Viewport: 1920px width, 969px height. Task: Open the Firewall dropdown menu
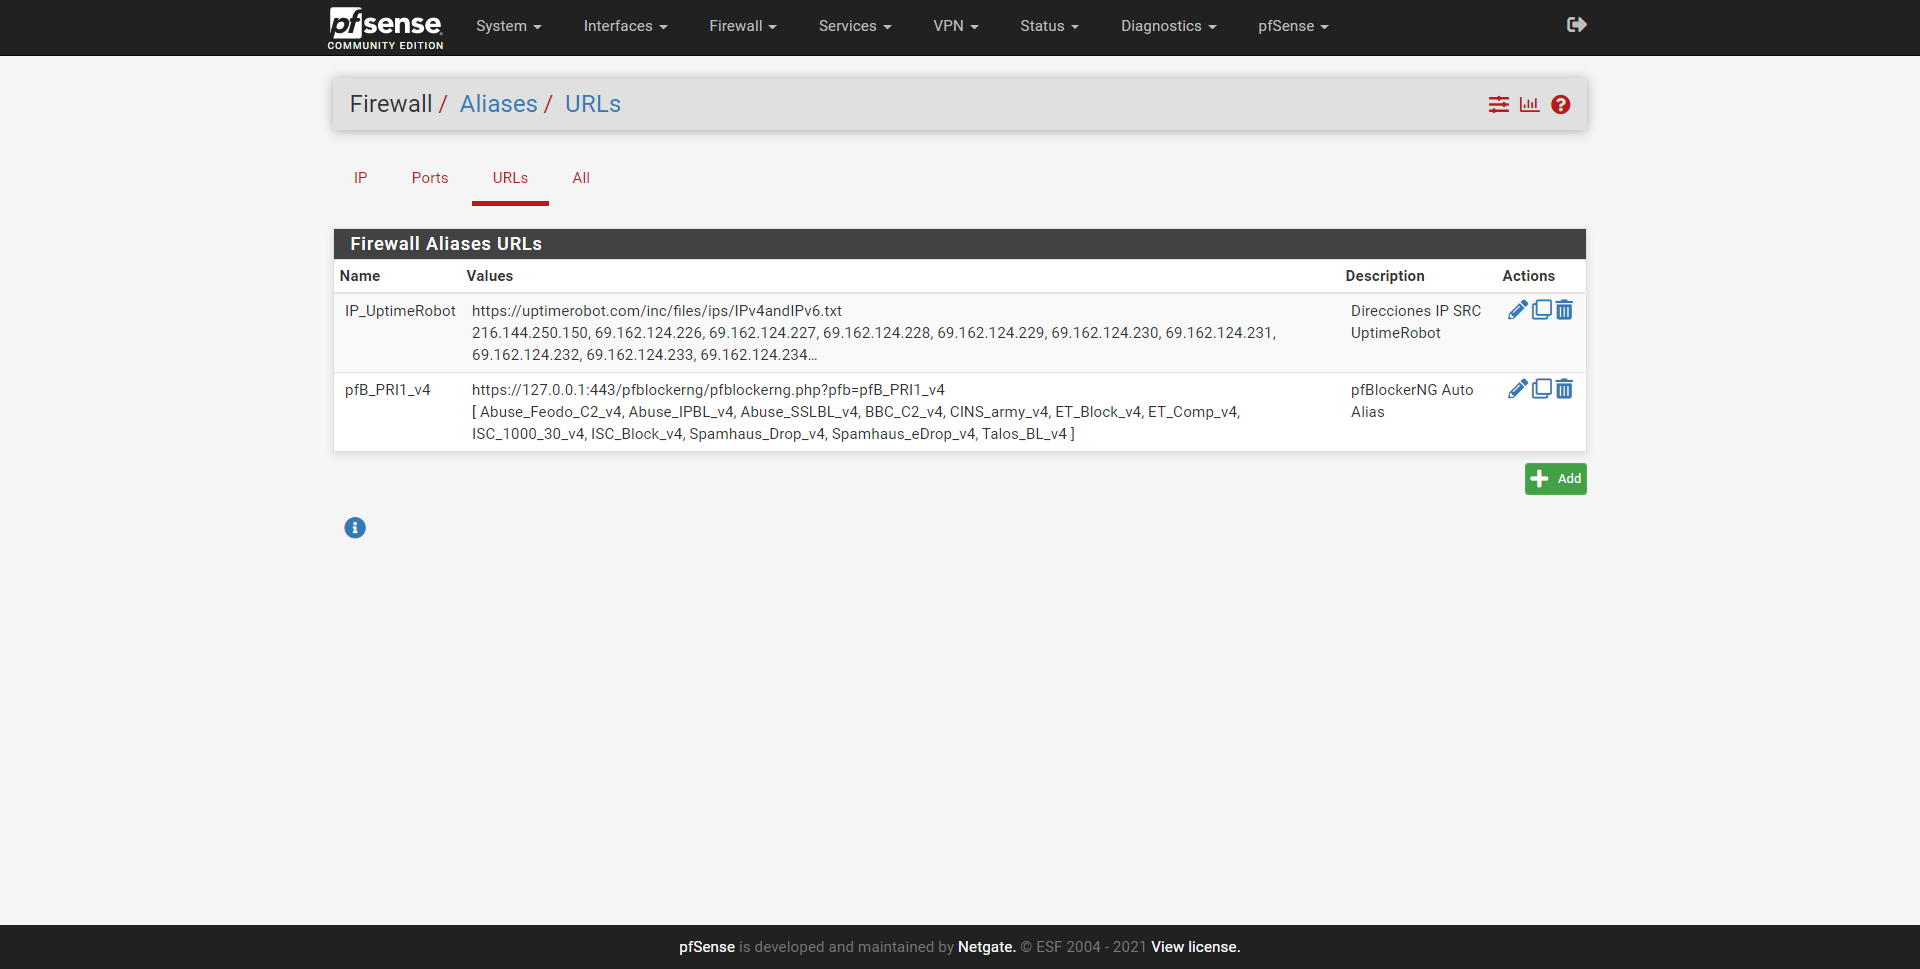pos(743,26)
